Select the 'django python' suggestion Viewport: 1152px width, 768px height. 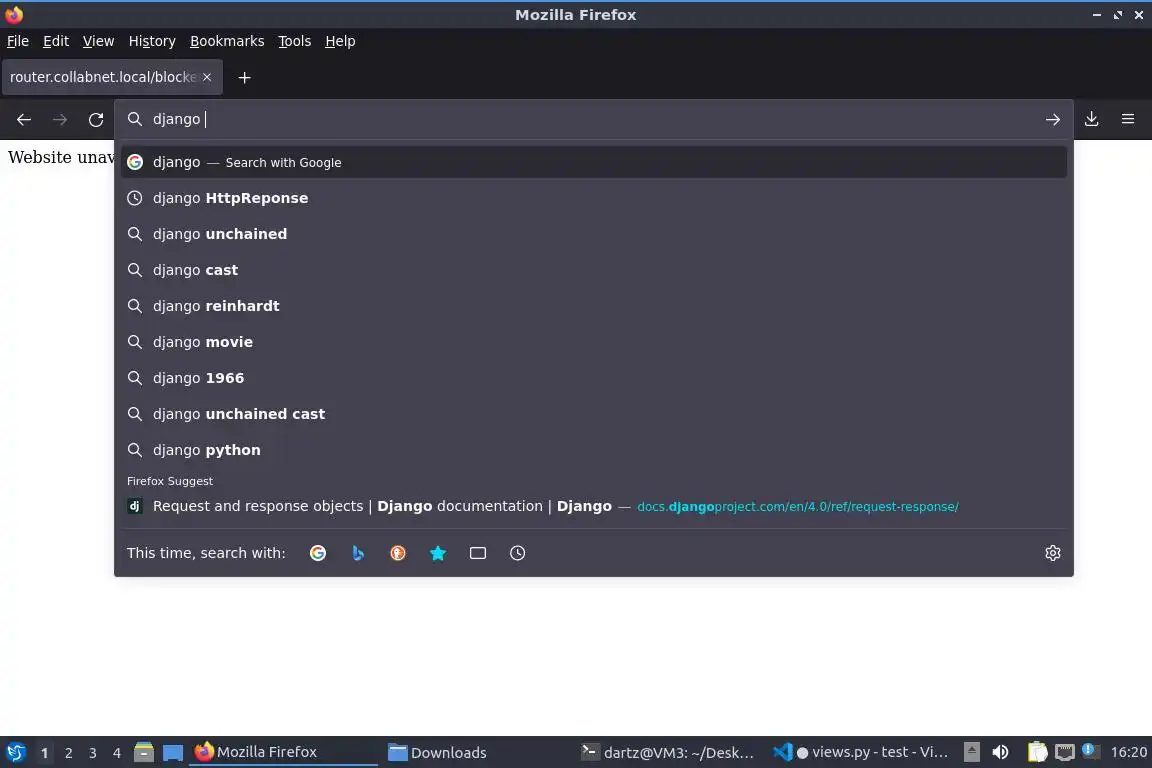point(594,450)
